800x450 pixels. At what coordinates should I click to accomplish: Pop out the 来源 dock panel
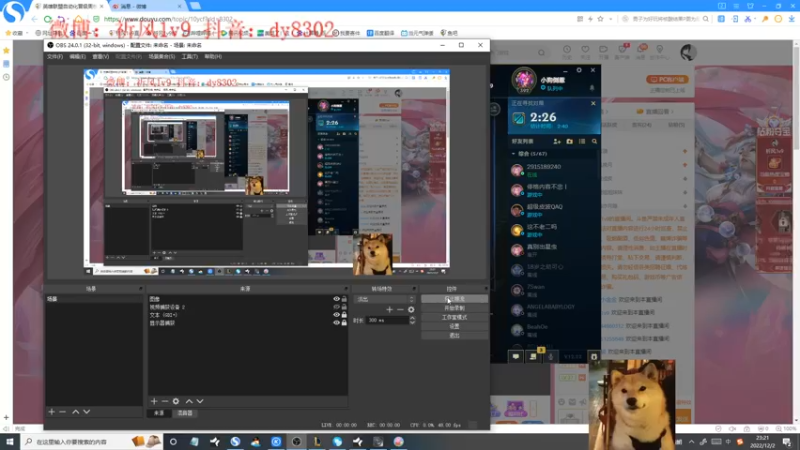point(345,289)
